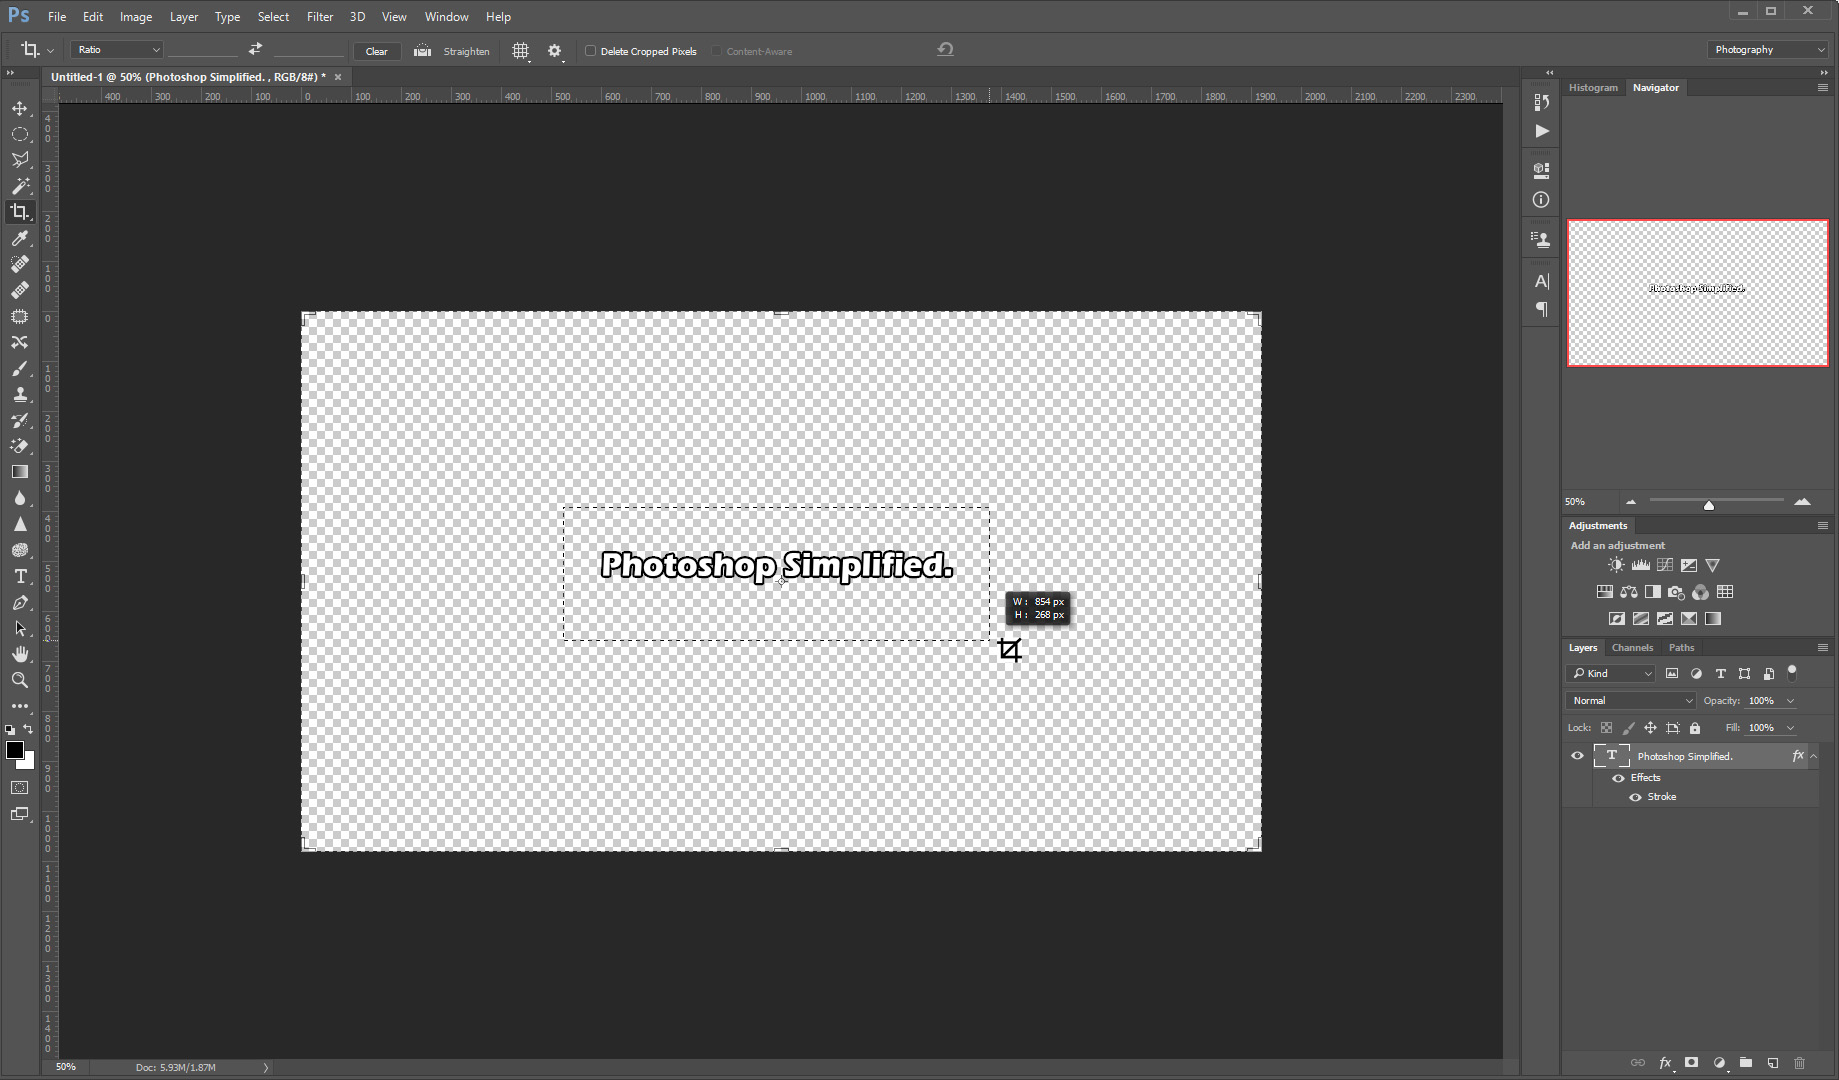Open the Filter menu
Viewport: 1839px width, 1080px height.
pos(320,16)
